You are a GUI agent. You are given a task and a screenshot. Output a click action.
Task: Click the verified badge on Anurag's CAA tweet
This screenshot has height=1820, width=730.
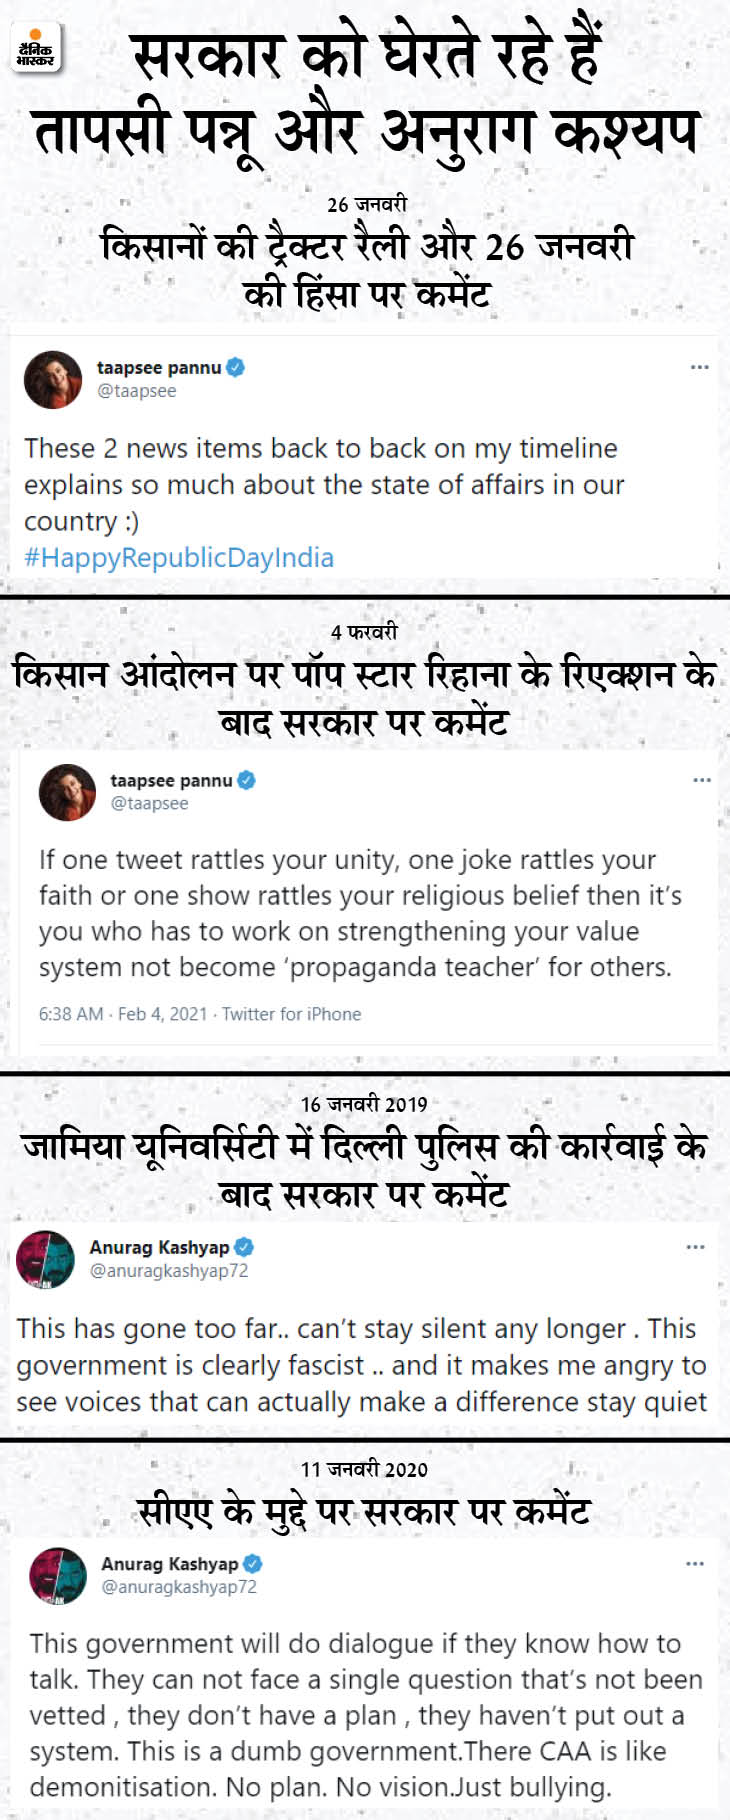[x=252, y=1563]
